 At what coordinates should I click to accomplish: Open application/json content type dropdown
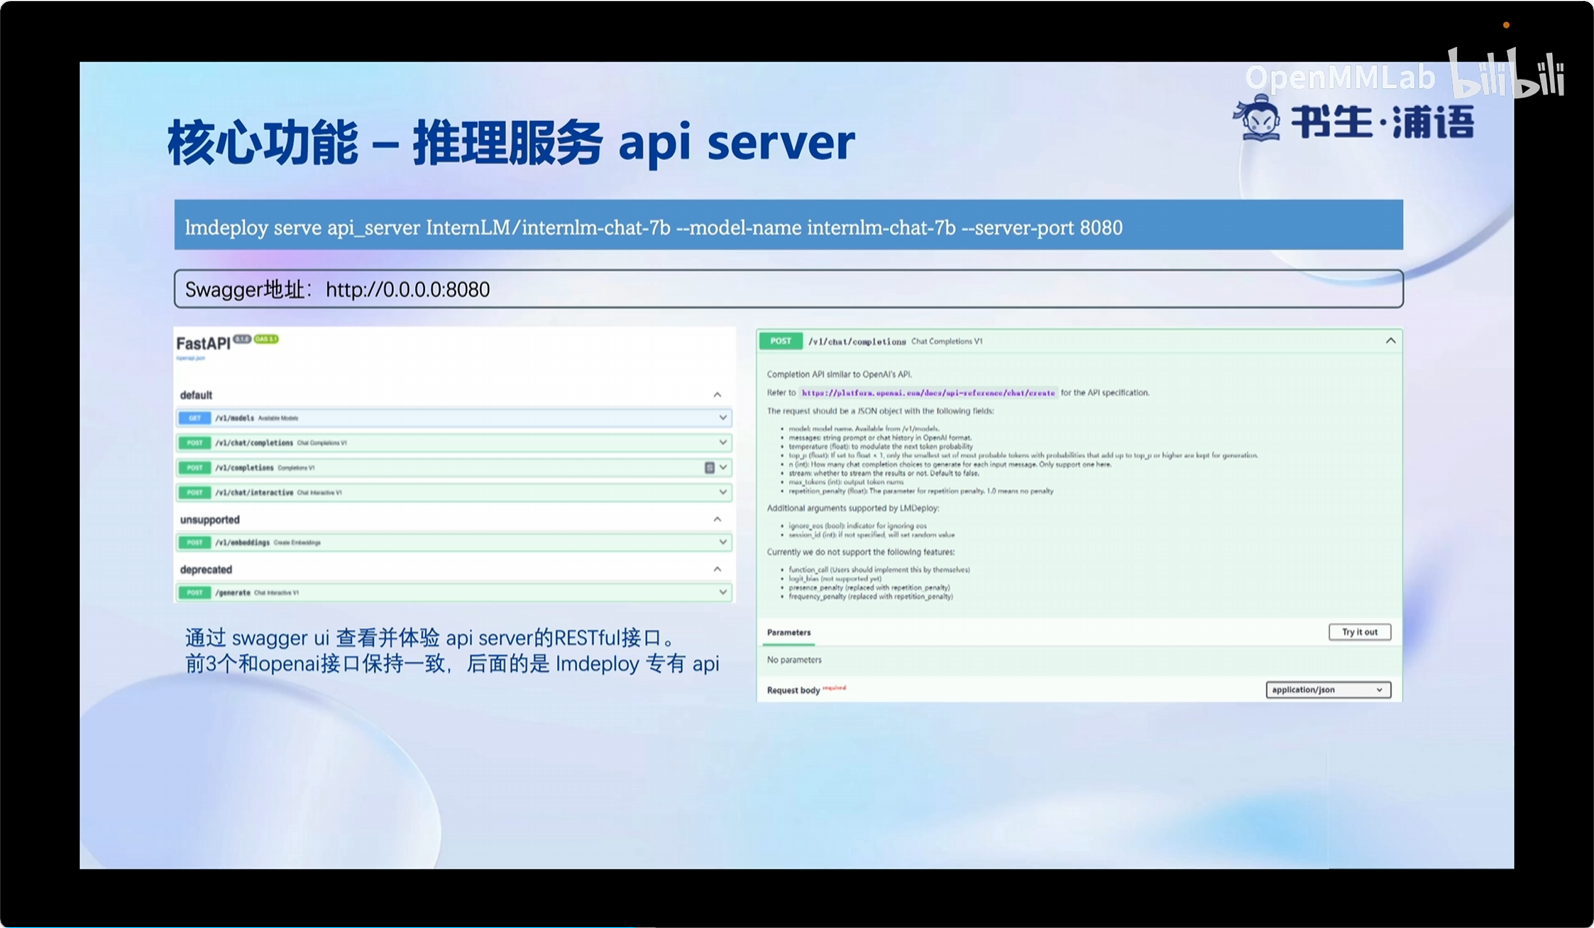1327,690
